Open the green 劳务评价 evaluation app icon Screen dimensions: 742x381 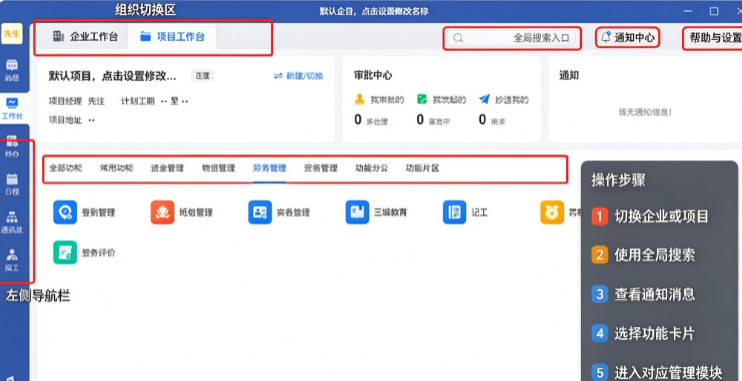(65, 252)
